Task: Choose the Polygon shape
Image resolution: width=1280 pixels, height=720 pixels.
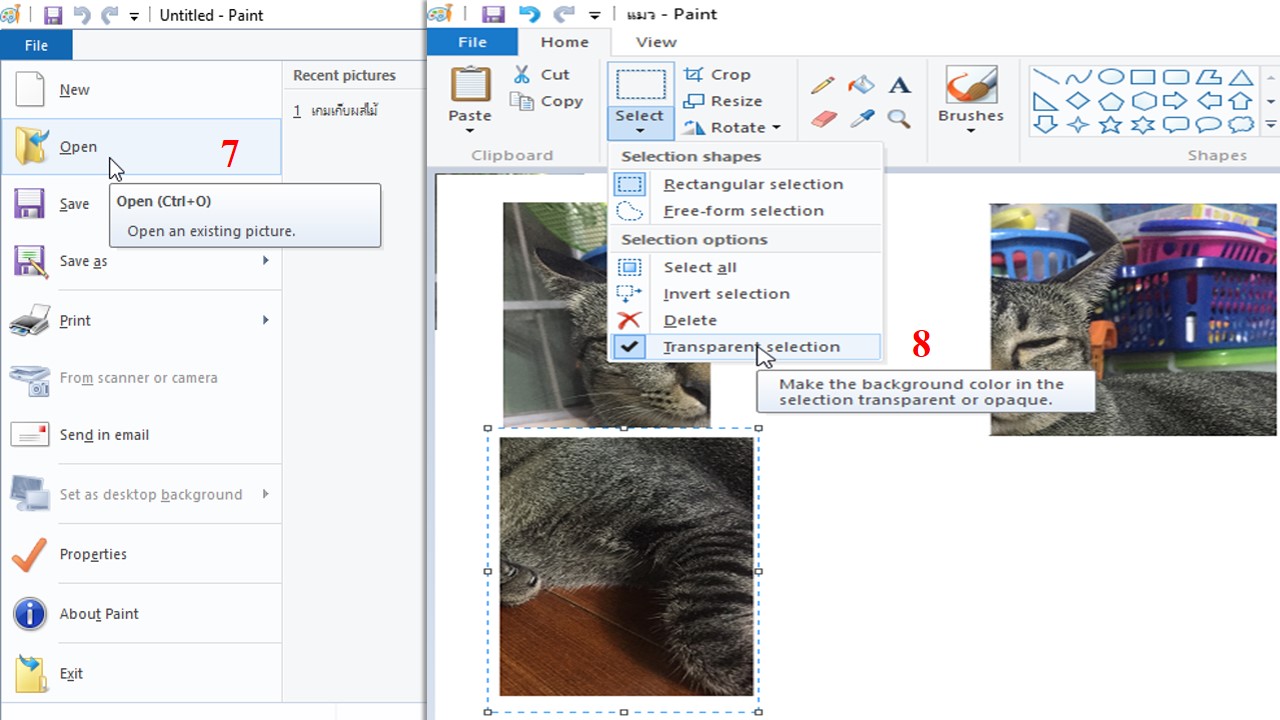Action: (1208, 77)
